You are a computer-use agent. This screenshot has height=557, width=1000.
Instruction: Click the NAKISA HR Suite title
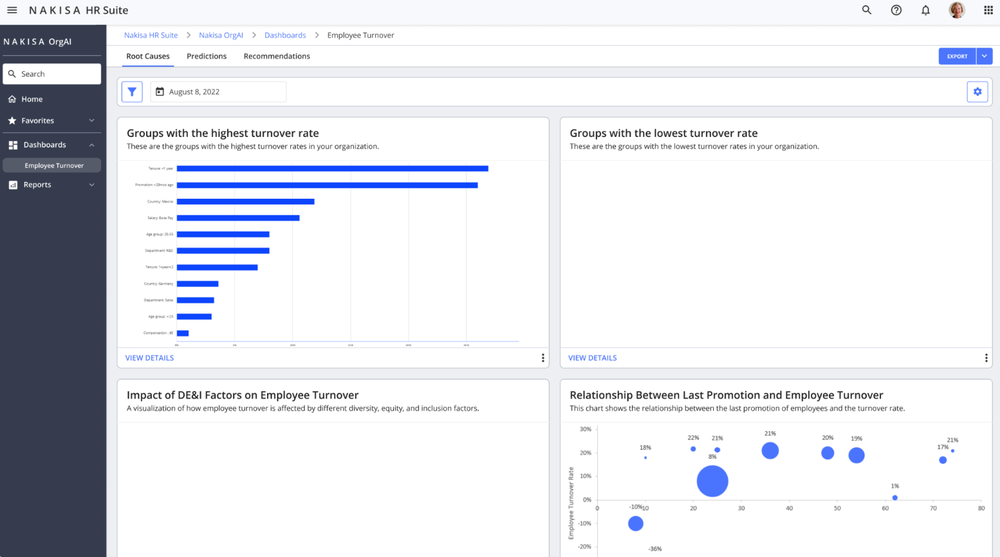point(78,10)
